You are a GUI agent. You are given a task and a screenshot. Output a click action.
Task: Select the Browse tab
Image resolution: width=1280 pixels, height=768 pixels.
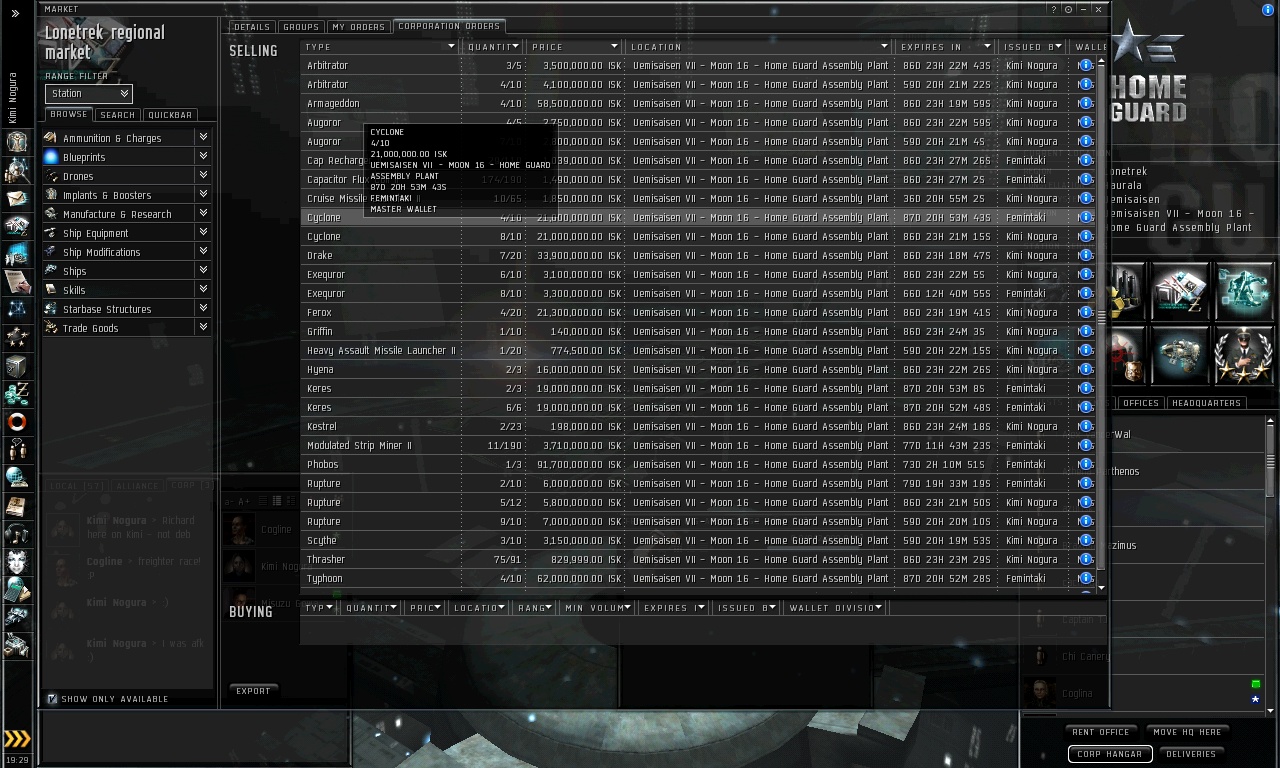coord(69,114)
